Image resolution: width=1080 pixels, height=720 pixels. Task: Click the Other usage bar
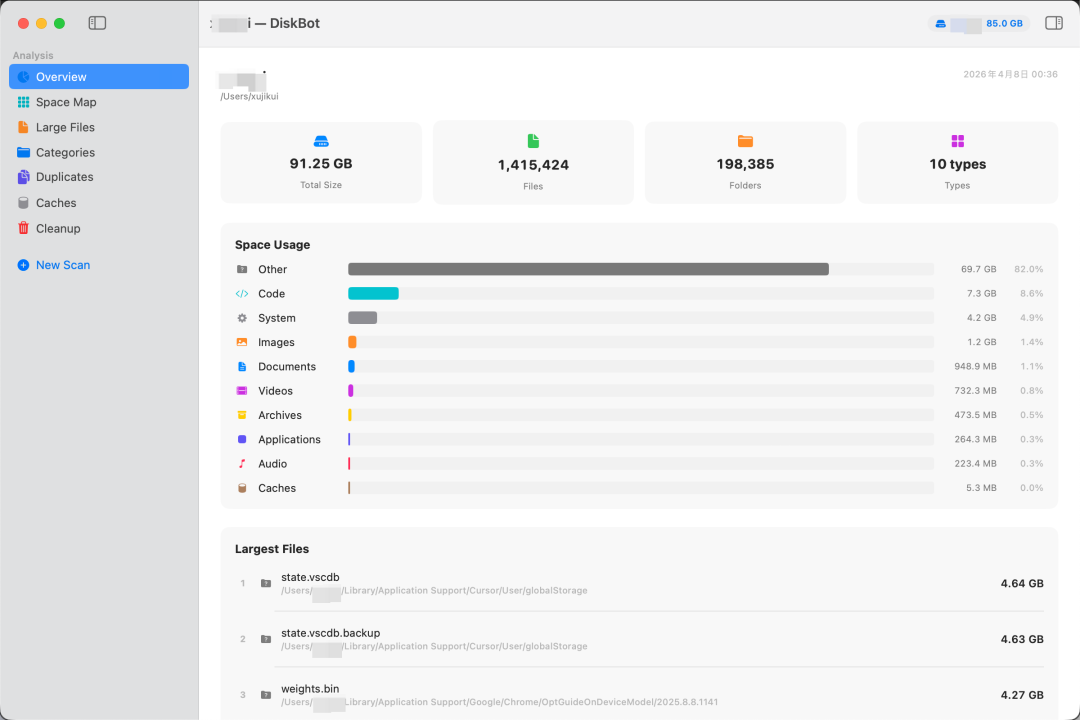588,269
